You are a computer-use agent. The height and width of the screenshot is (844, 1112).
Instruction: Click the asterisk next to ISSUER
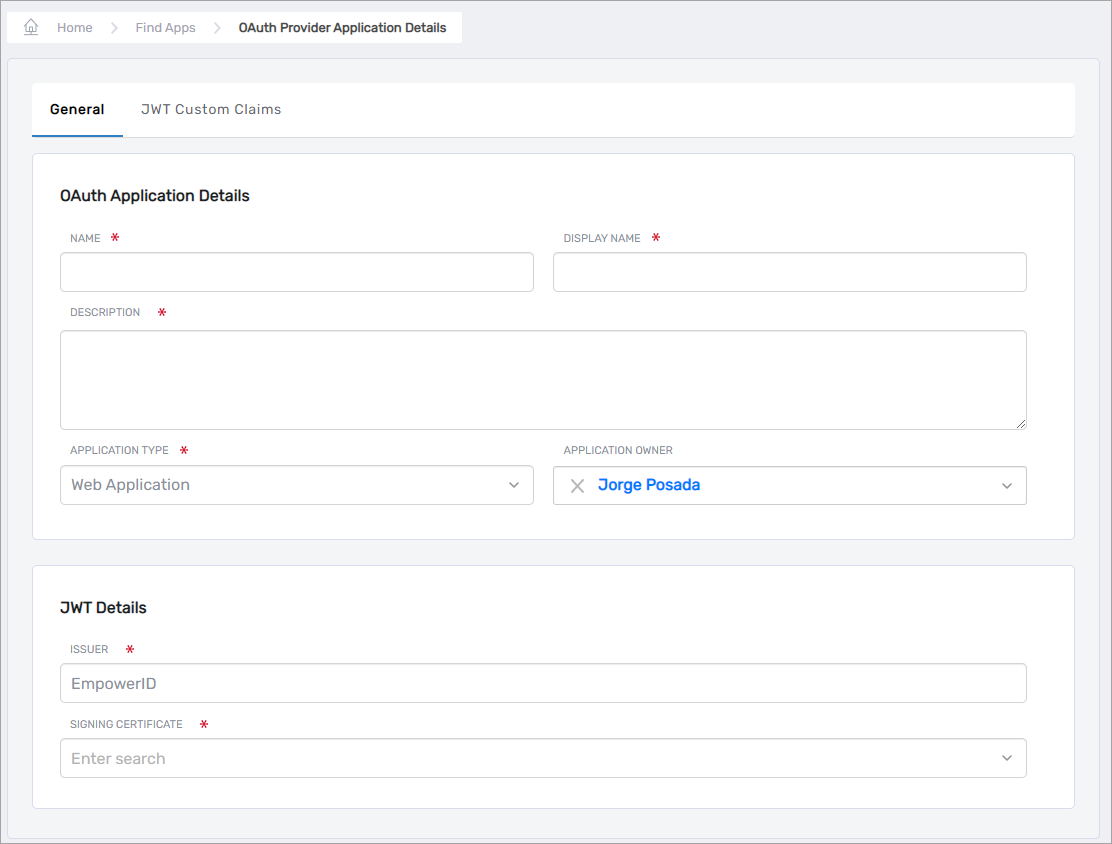(x=129, y=649)
